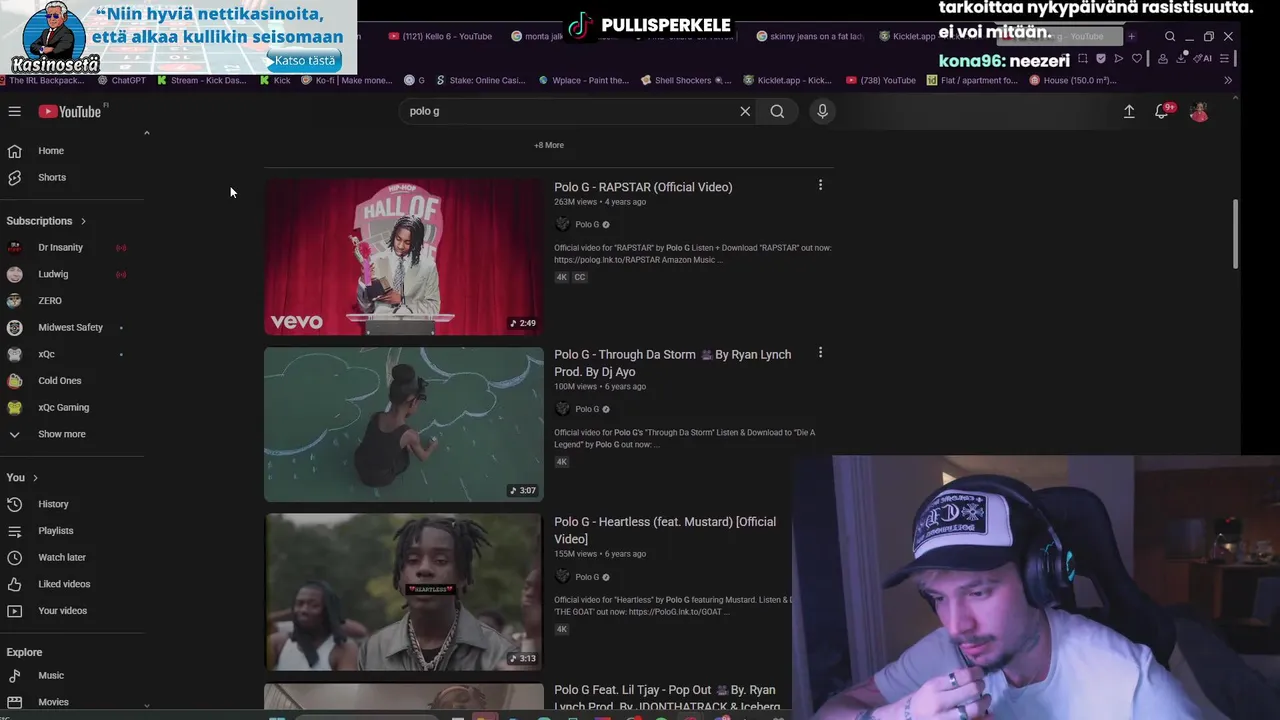Viewport: 1280px width, 720px height.
Task: Switch to 'Kello 6 - YouTube' browser tab
Action: 440,36
